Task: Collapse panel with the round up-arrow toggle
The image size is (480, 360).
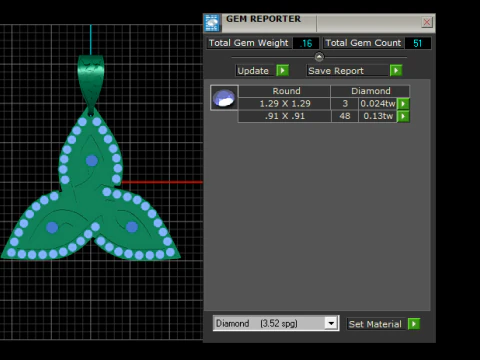Action: [319, 57]
